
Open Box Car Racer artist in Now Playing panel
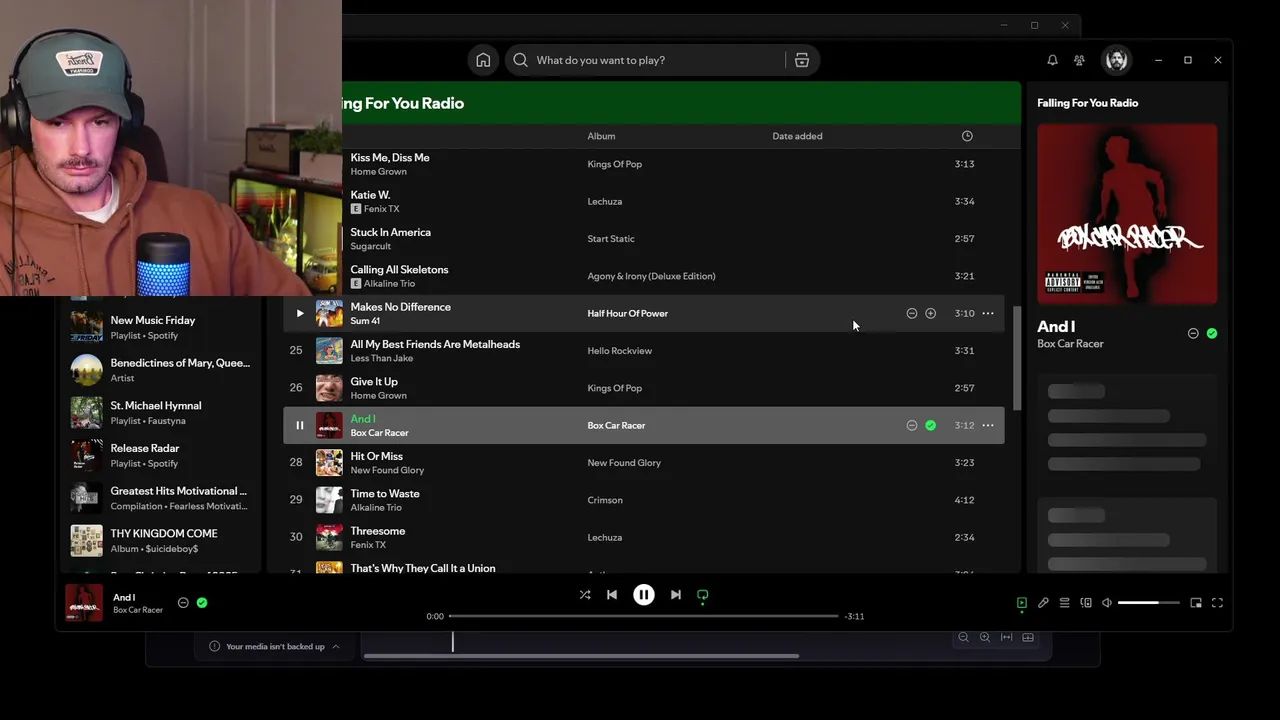click(x=1070, y=344)
